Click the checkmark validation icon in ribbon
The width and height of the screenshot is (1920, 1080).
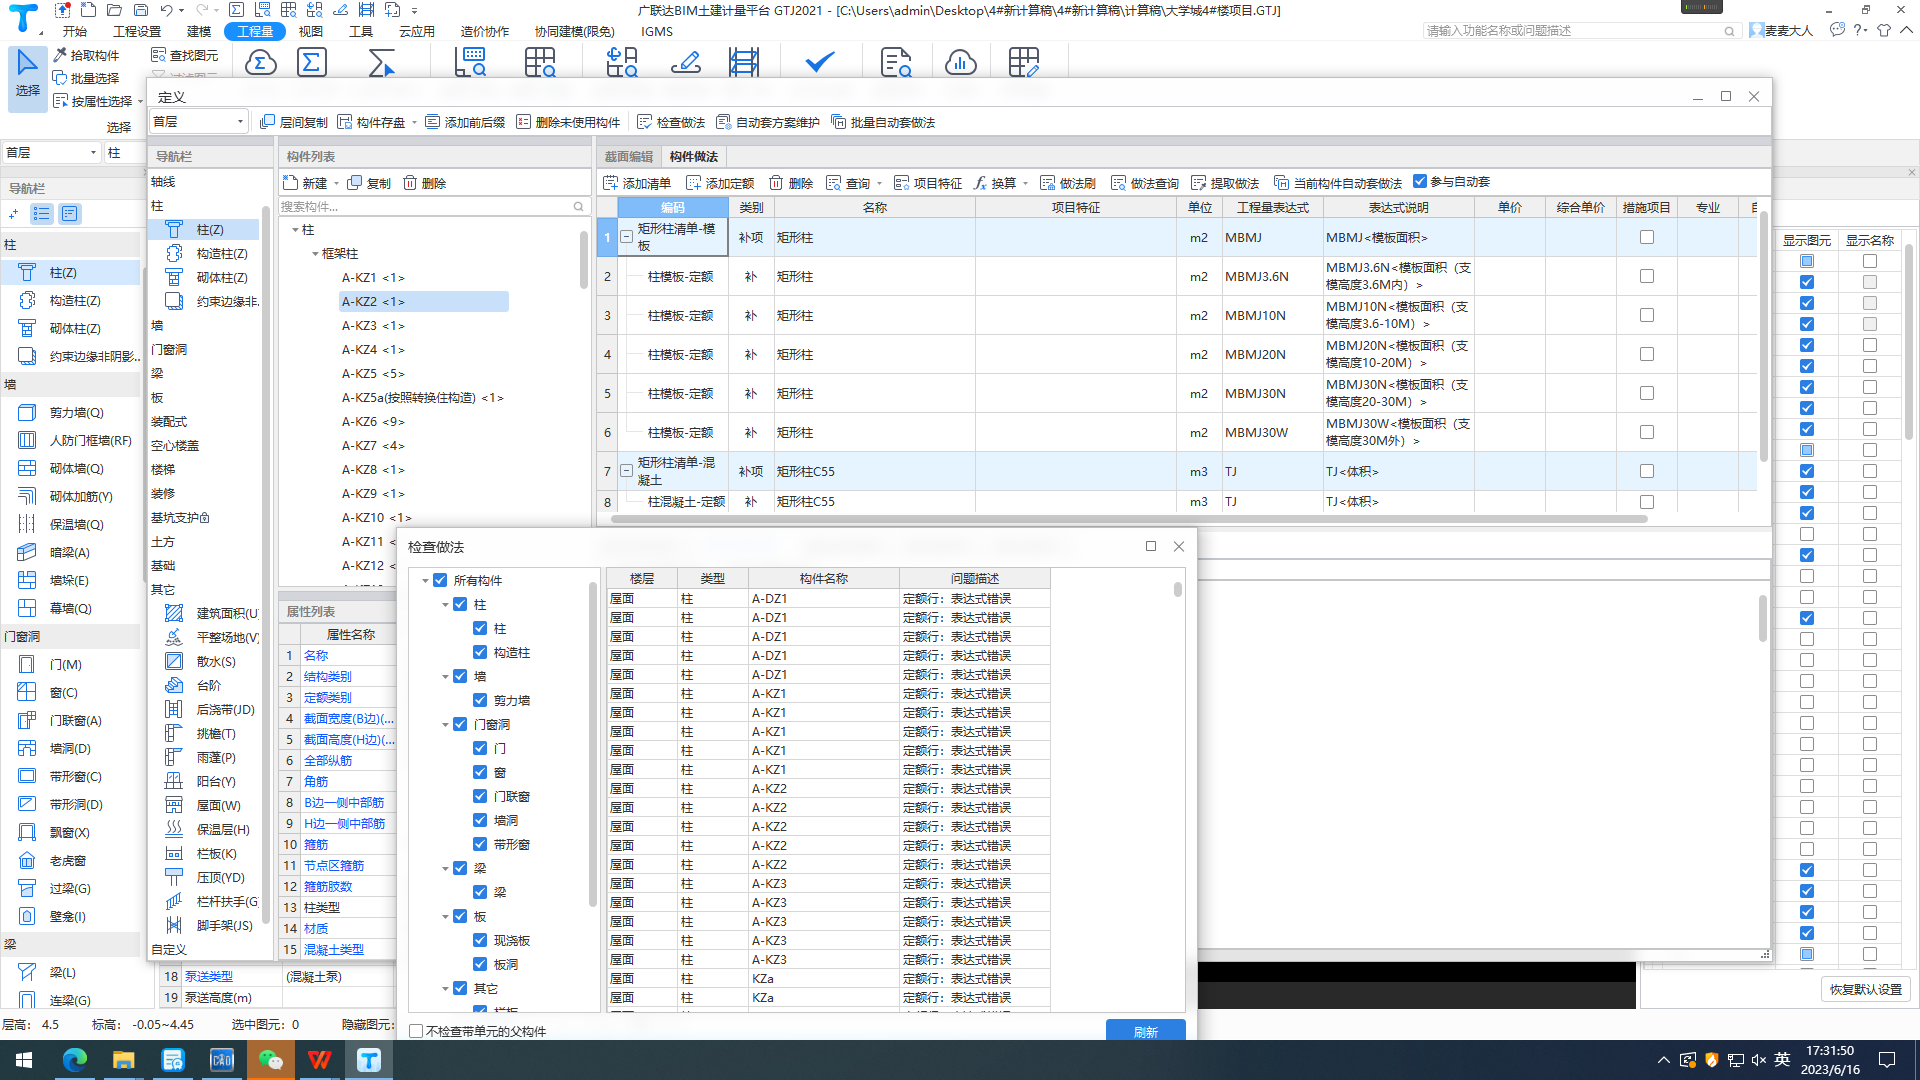pos(819,63)
